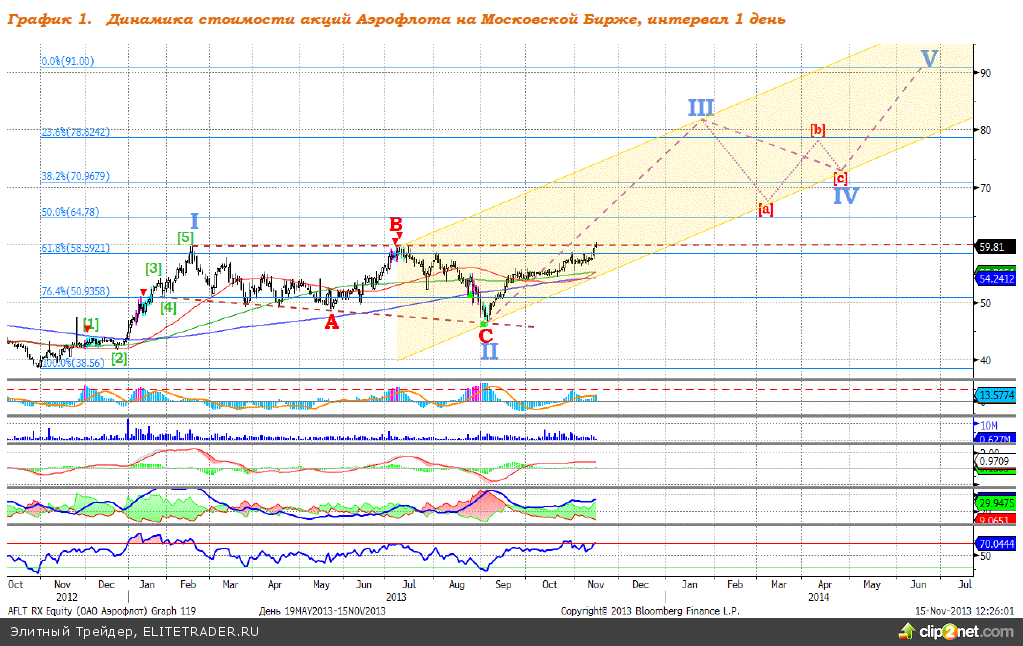1023x646 pixels.
Task: Select the green subwave [1] label
Action: click(91, 324)
